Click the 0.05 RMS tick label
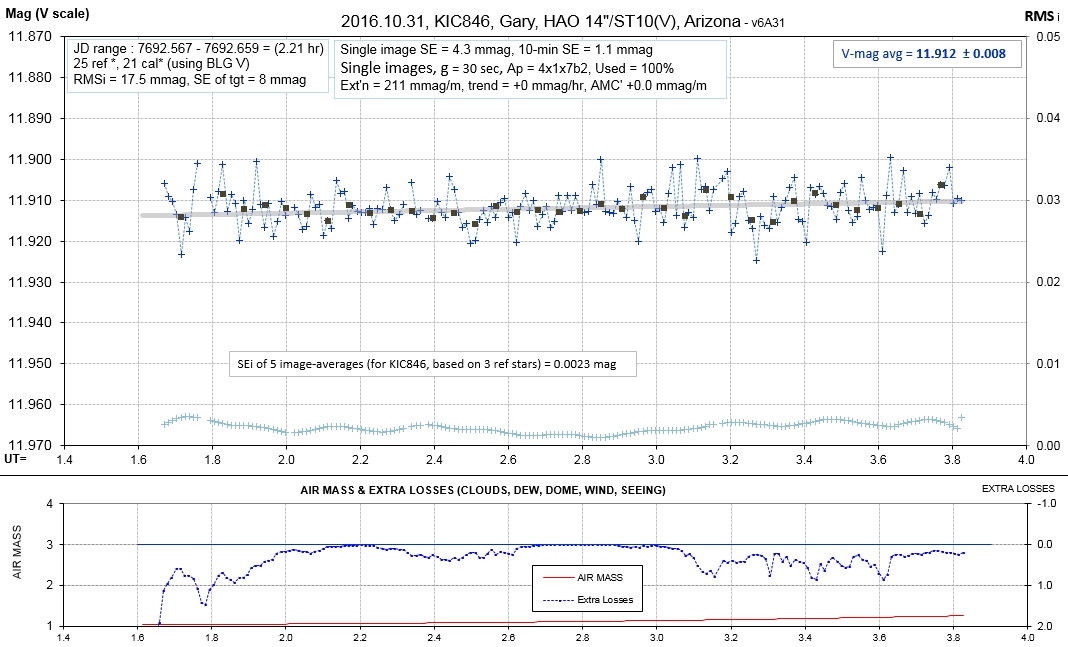 (x=1048, y=37)
